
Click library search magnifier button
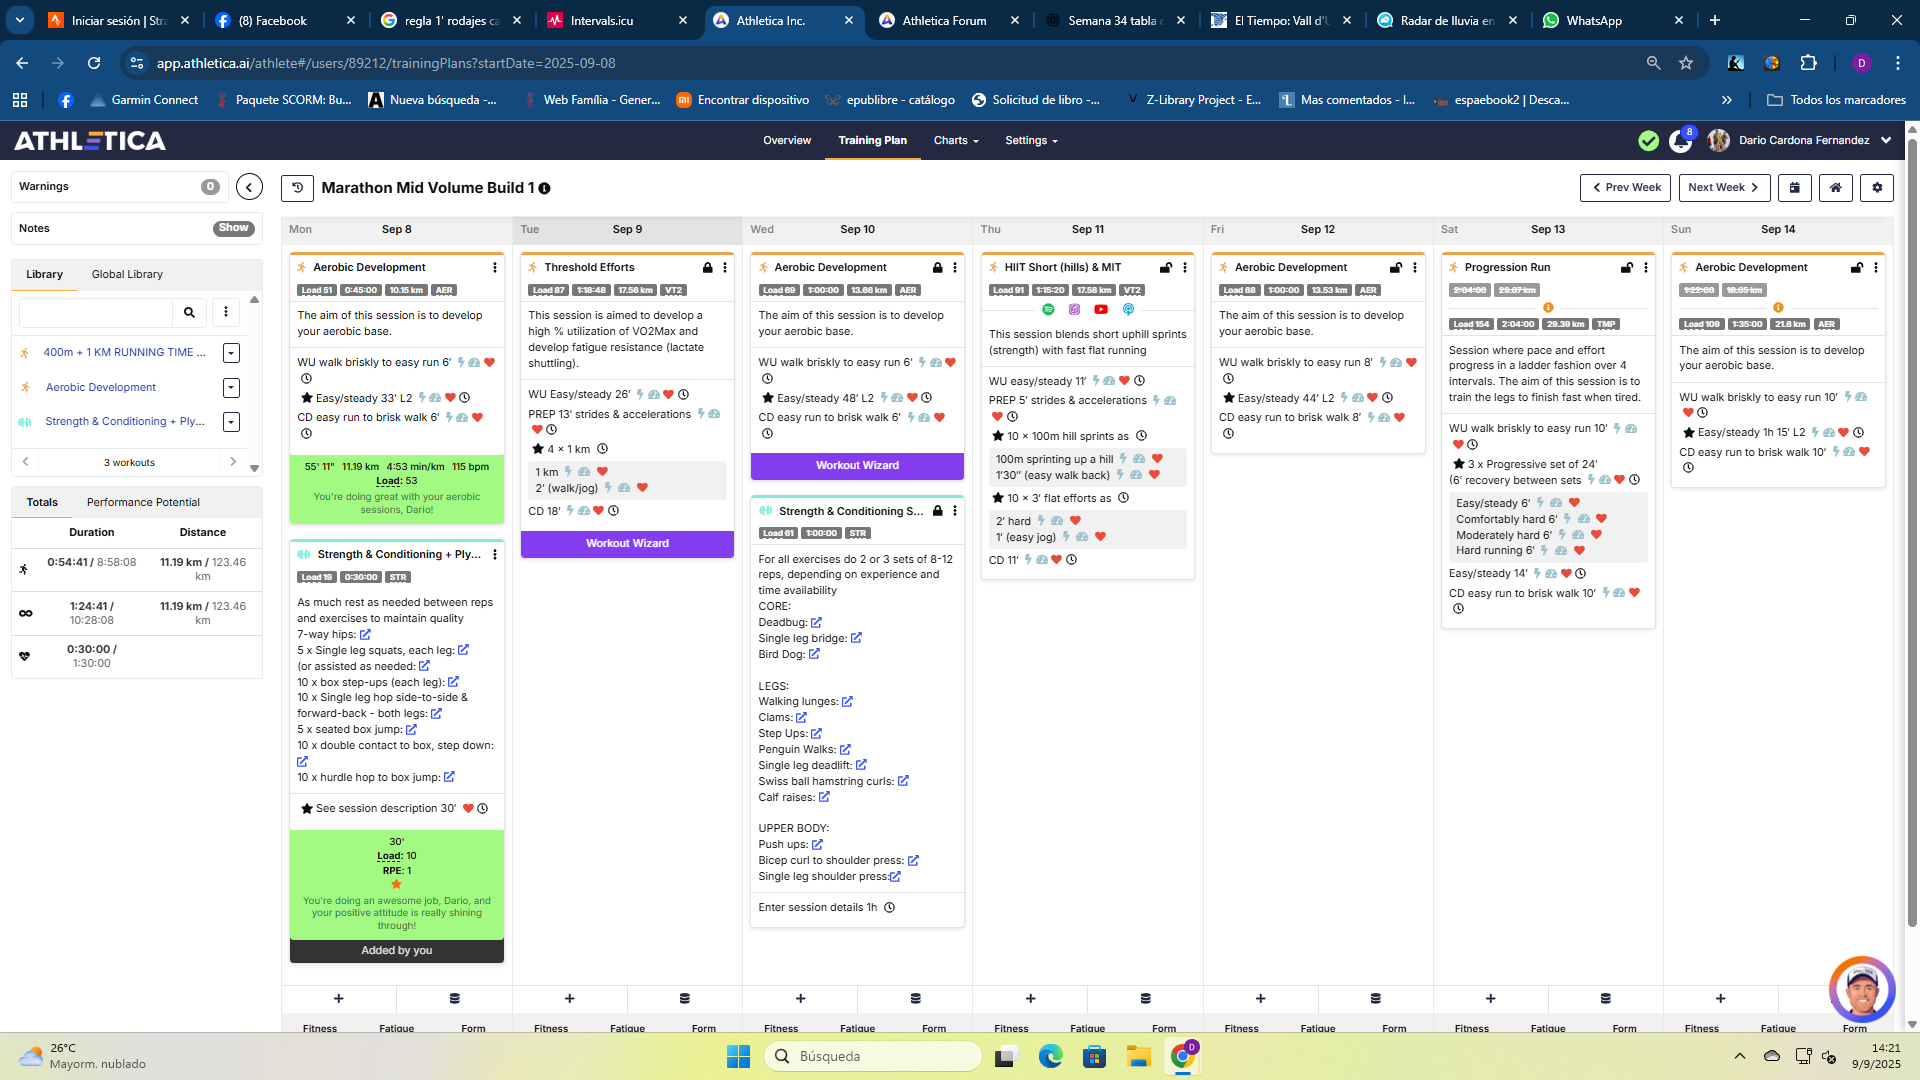(x=189, y=313)
